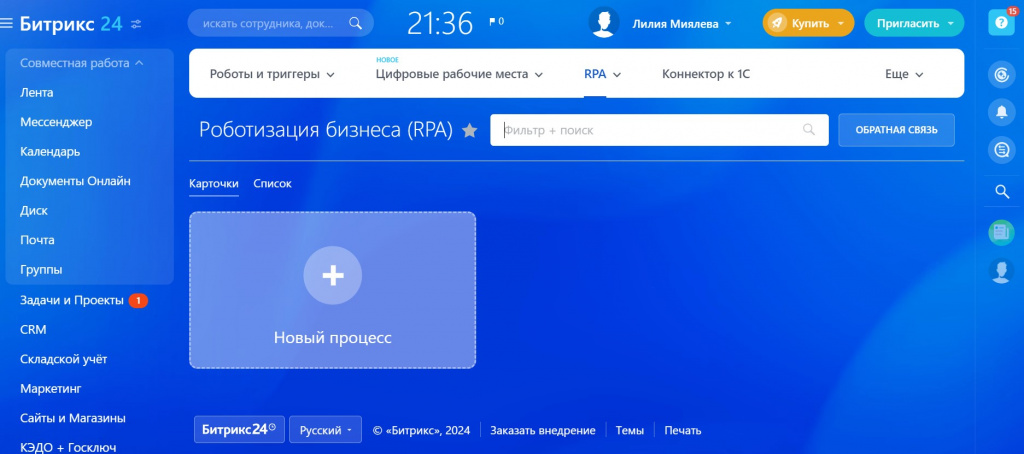Open Складской учёт in sidebar
1024x454 pixels.
point(63,359)
